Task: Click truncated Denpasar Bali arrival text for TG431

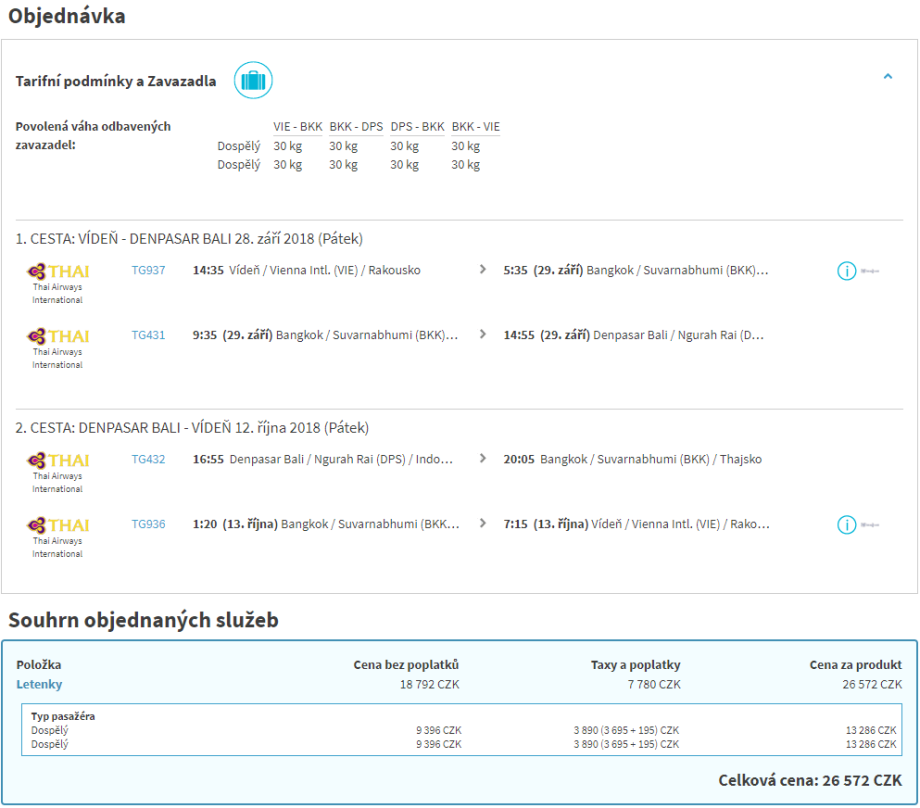Action: tap(678, 335)
